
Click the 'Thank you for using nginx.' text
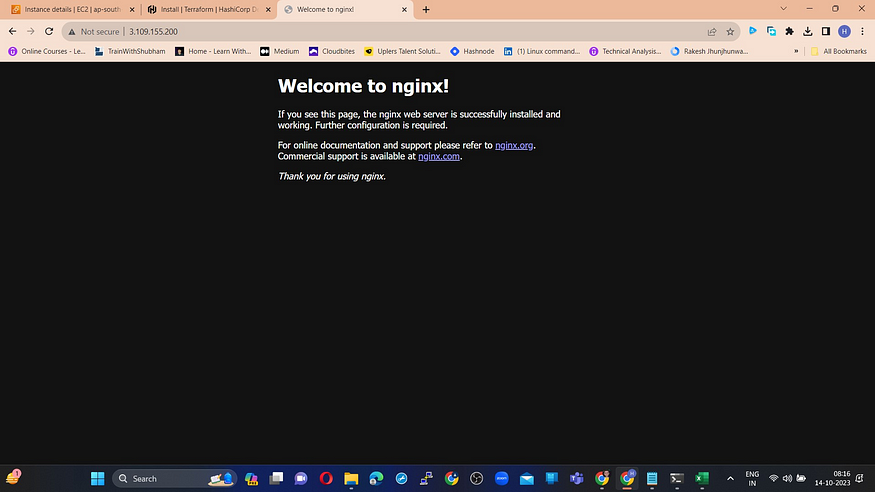coord(331,176)
